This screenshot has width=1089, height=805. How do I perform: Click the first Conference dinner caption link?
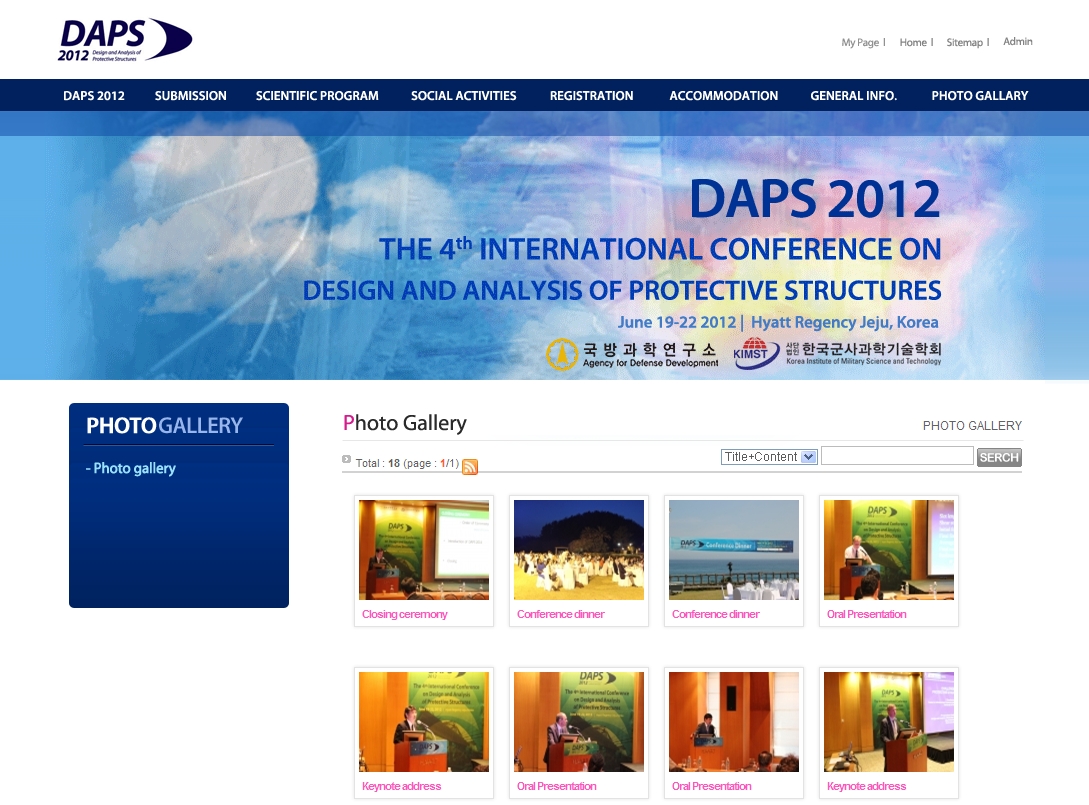pyautogui.click(x=560, y=614)
